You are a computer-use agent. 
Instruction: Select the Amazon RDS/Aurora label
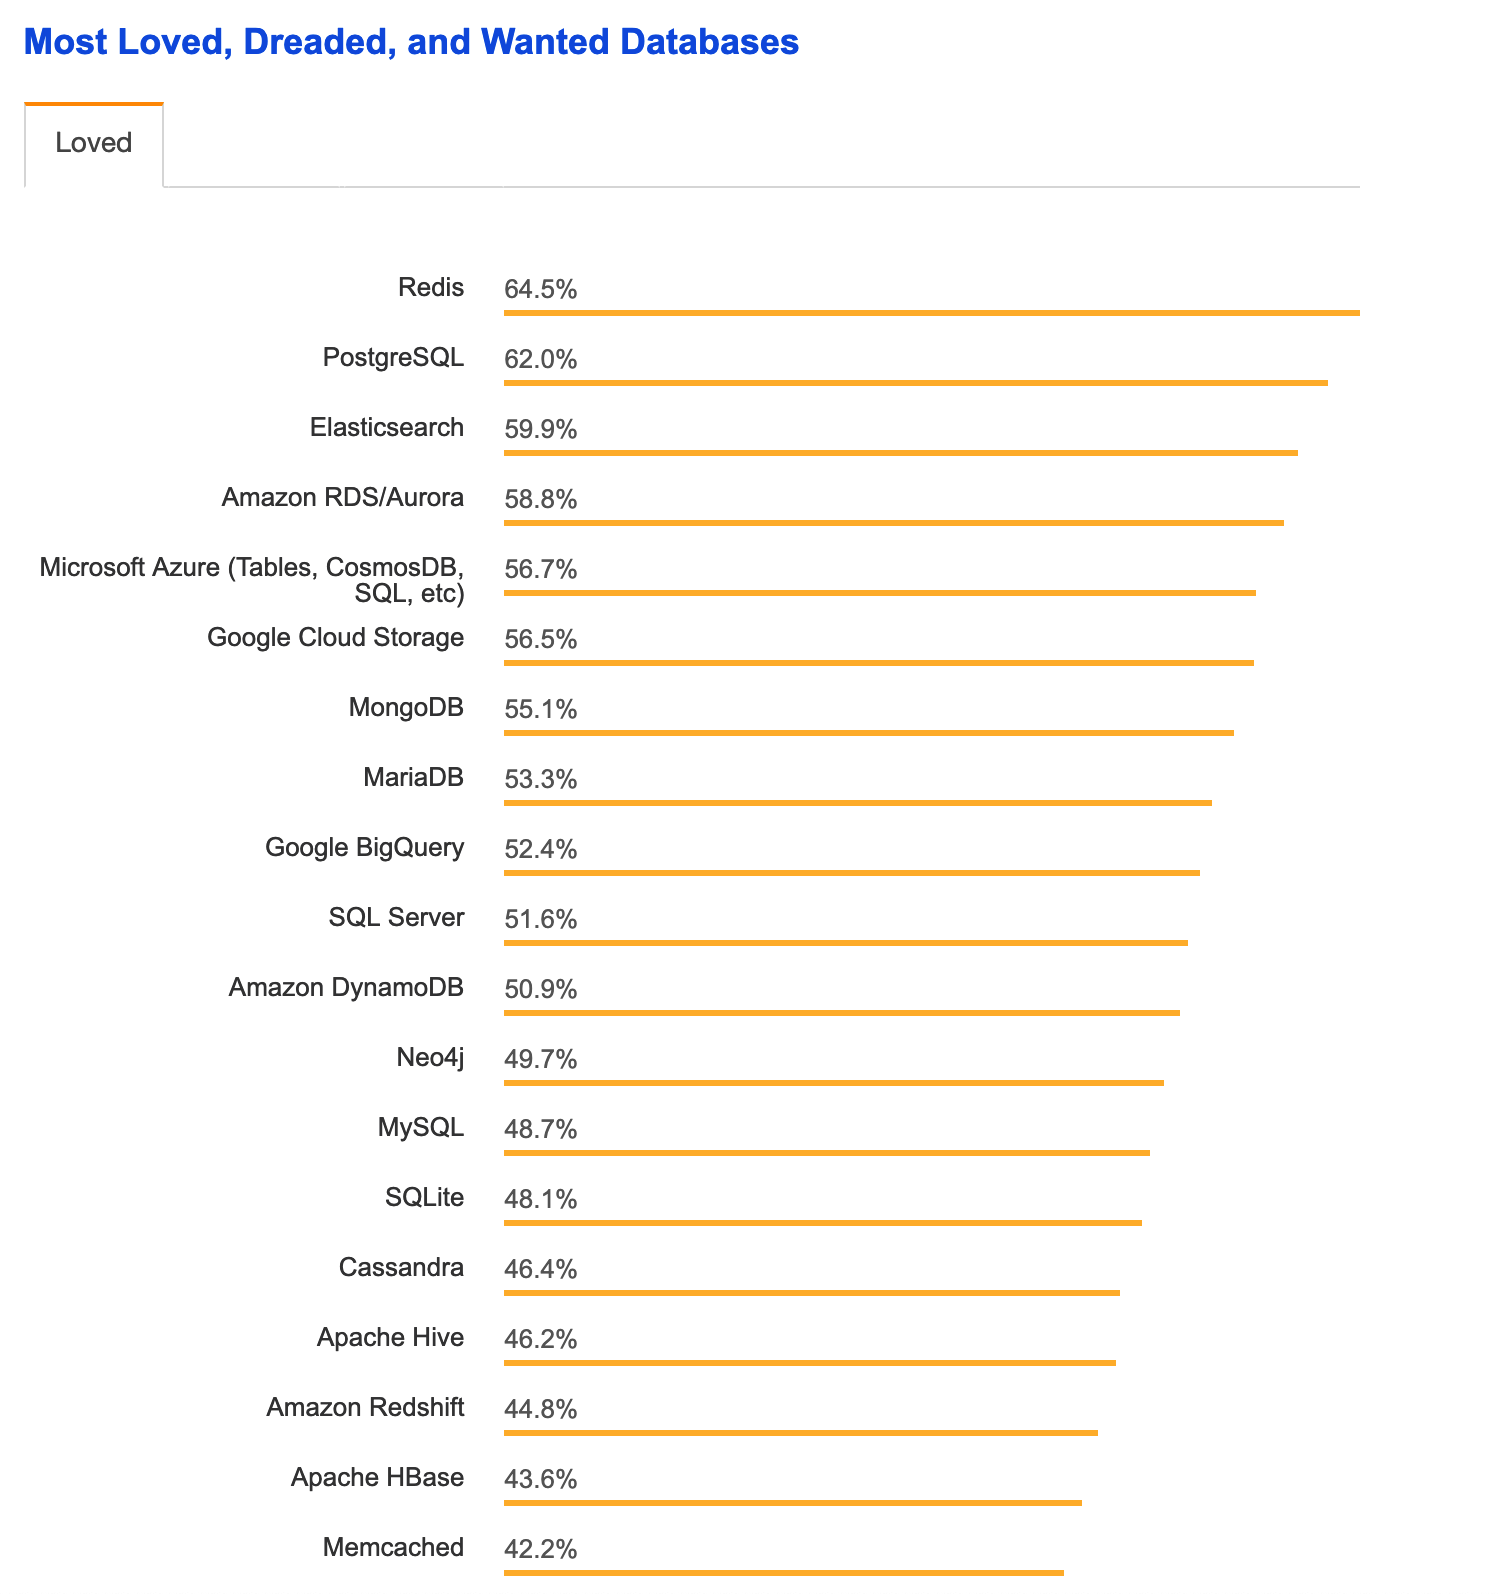tap(342, 498)
